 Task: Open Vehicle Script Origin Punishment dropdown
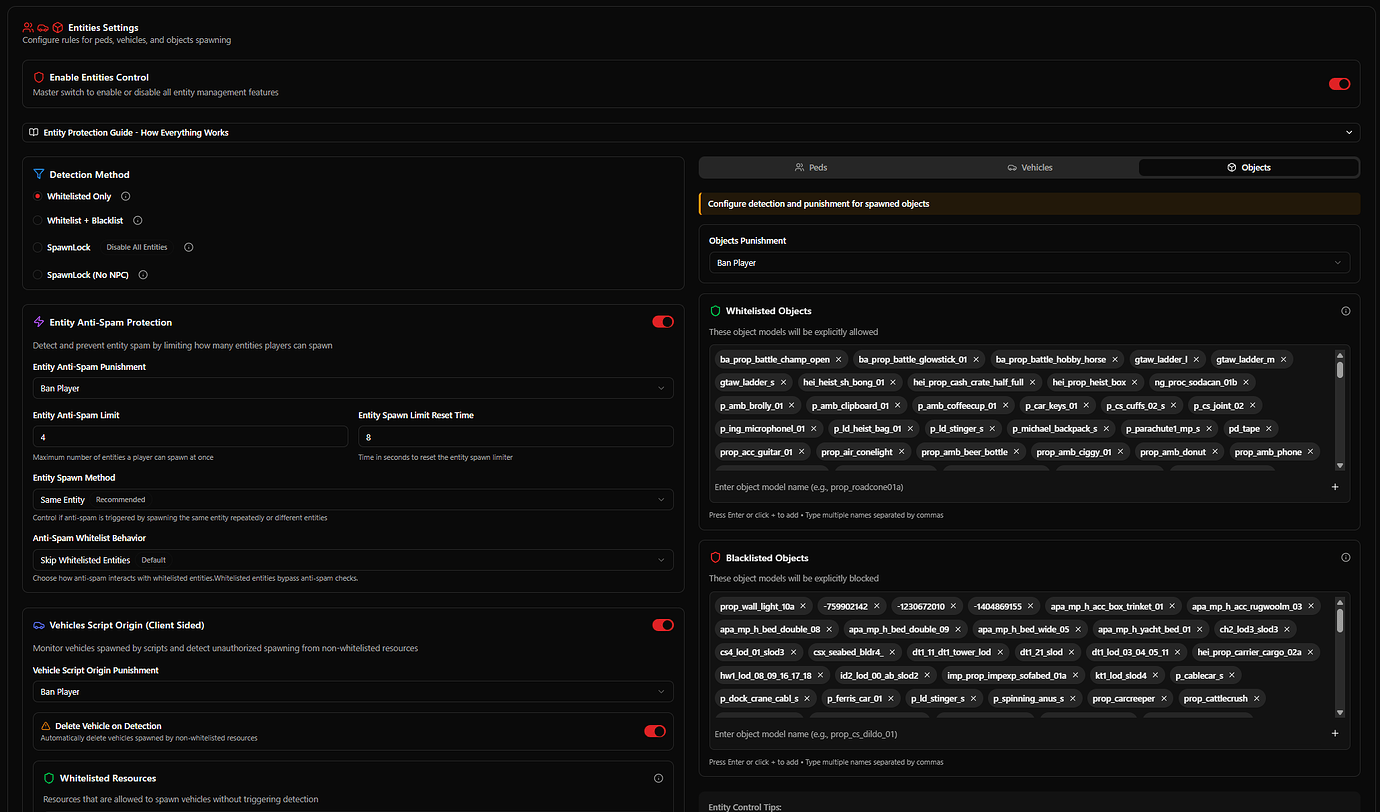pyautogui.click(x=353, y=692)
